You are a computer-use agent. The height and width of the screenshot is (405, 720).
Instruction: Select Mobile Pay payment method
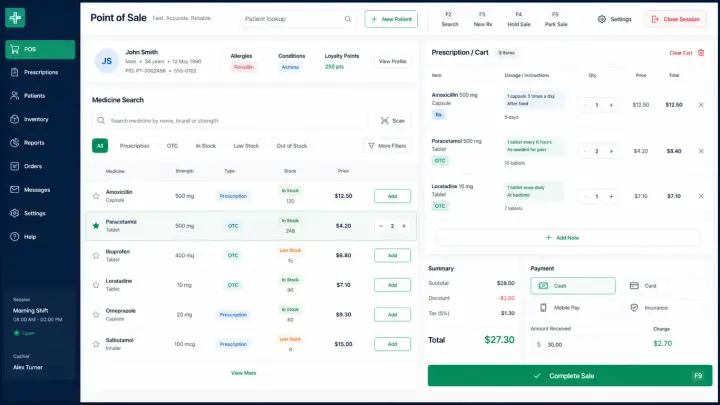[573, 308]
